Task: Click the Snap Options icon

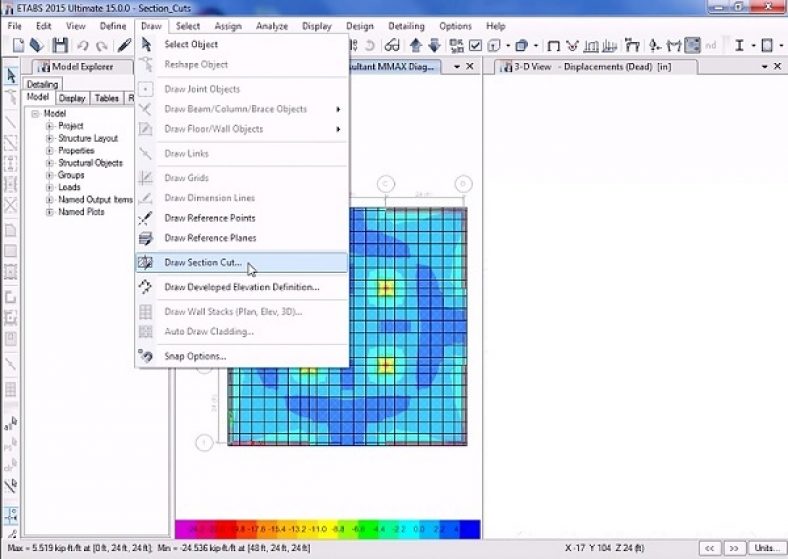Action: point(145,356)
